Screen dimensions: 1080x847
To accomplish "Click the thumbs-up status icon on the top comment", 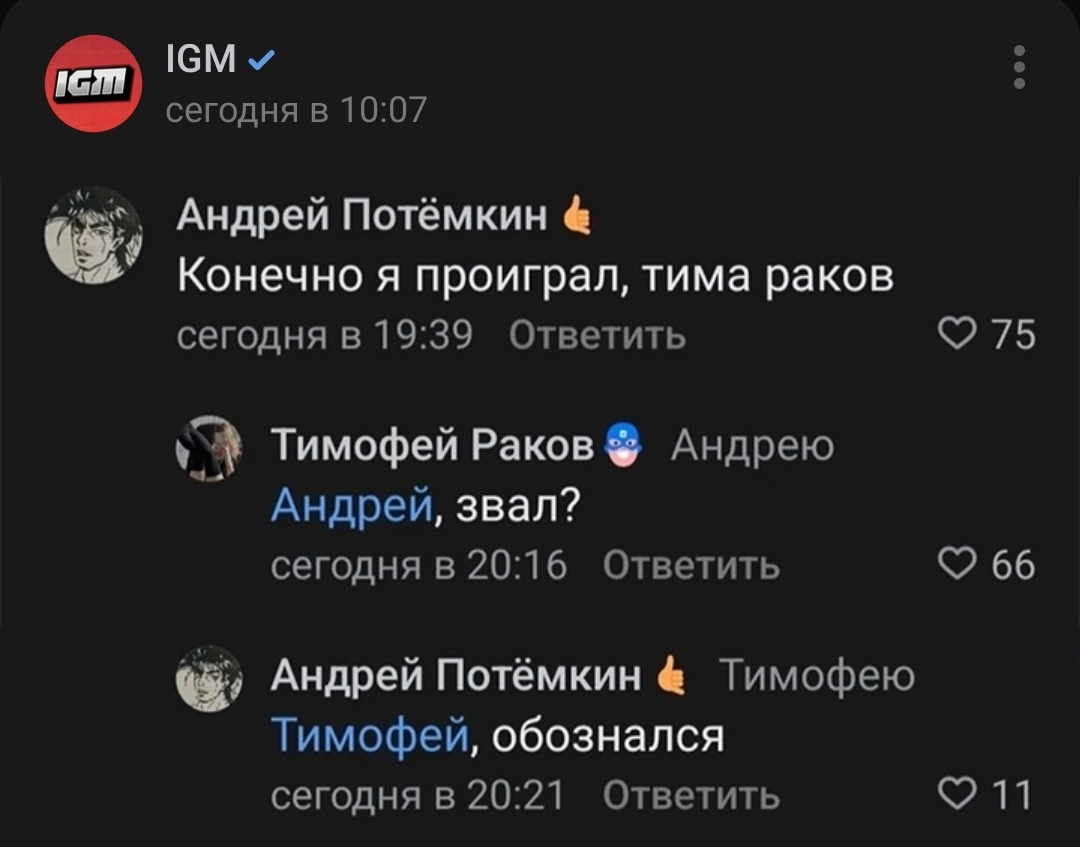I will 577,215.
